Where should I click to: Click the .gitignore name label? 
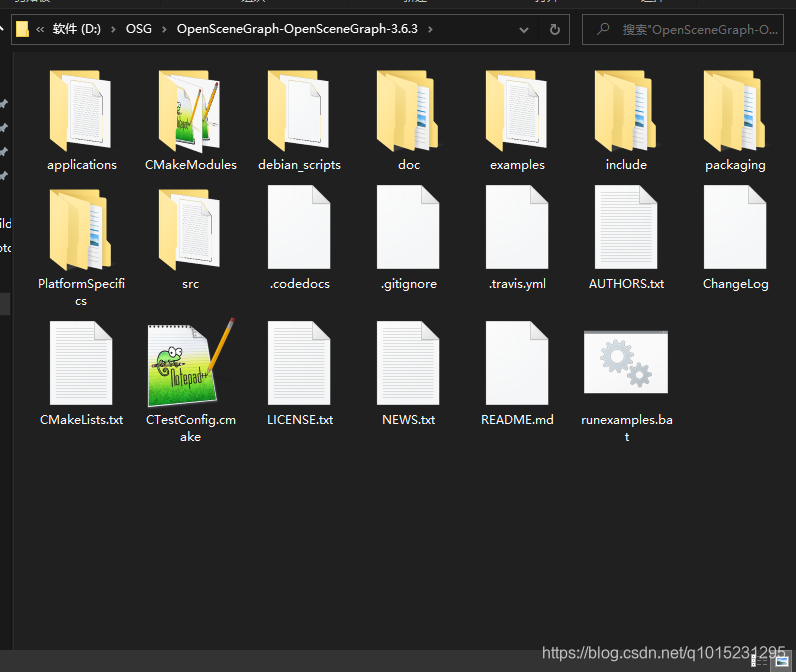(x=409, y=284)
